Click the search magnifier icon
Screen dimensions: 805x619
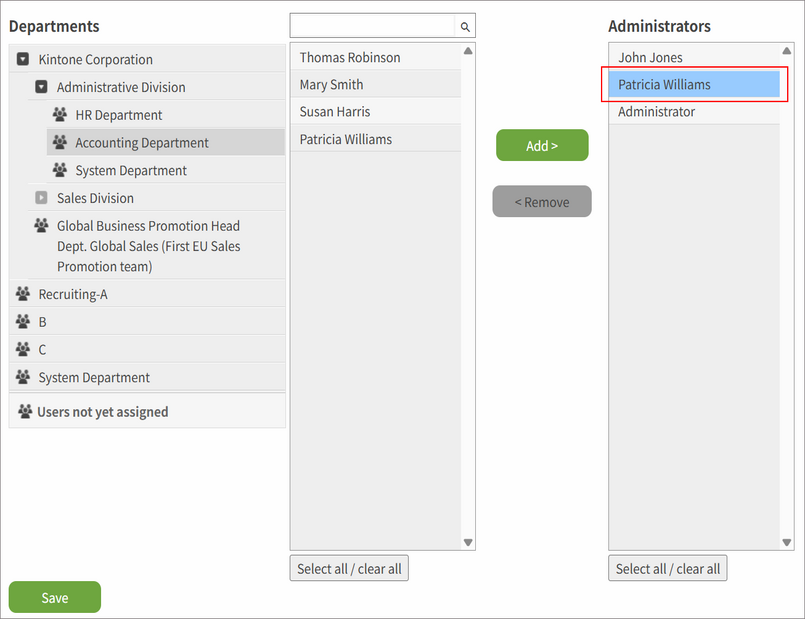[x=464, y=25]
